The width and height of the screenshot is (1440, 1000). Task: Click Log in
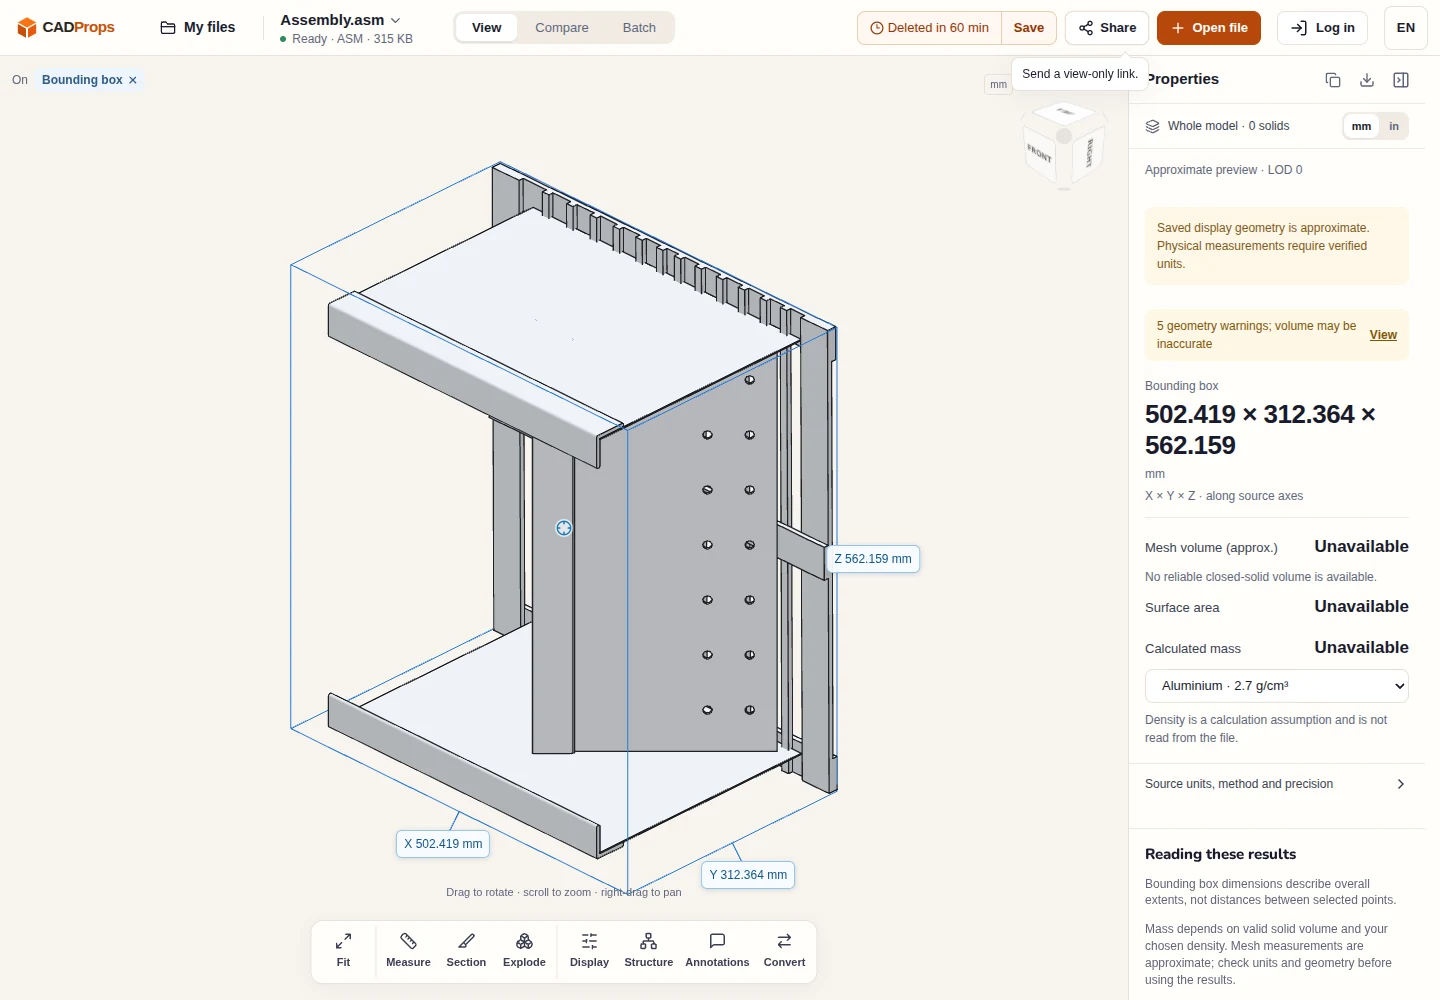(x=1323, y=27)
